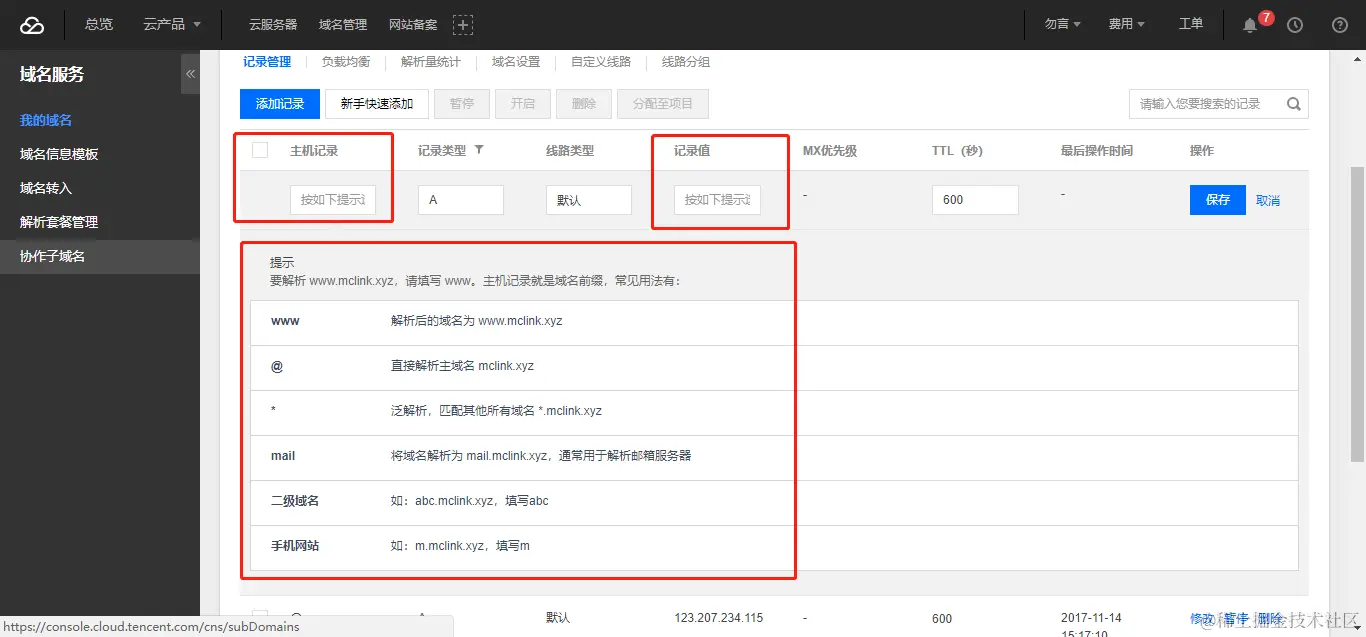Click the 添加记录 button
The image size is (1366, 637).
(280, 104)
